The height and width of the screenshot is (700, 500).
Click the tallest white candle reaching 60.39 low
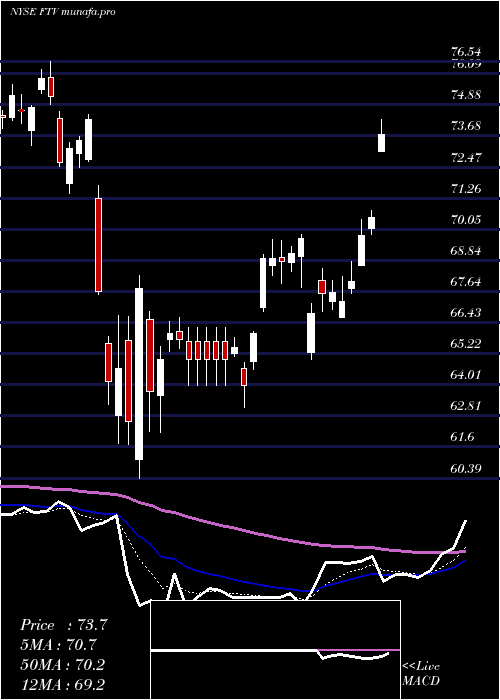(x=139, y=374)
